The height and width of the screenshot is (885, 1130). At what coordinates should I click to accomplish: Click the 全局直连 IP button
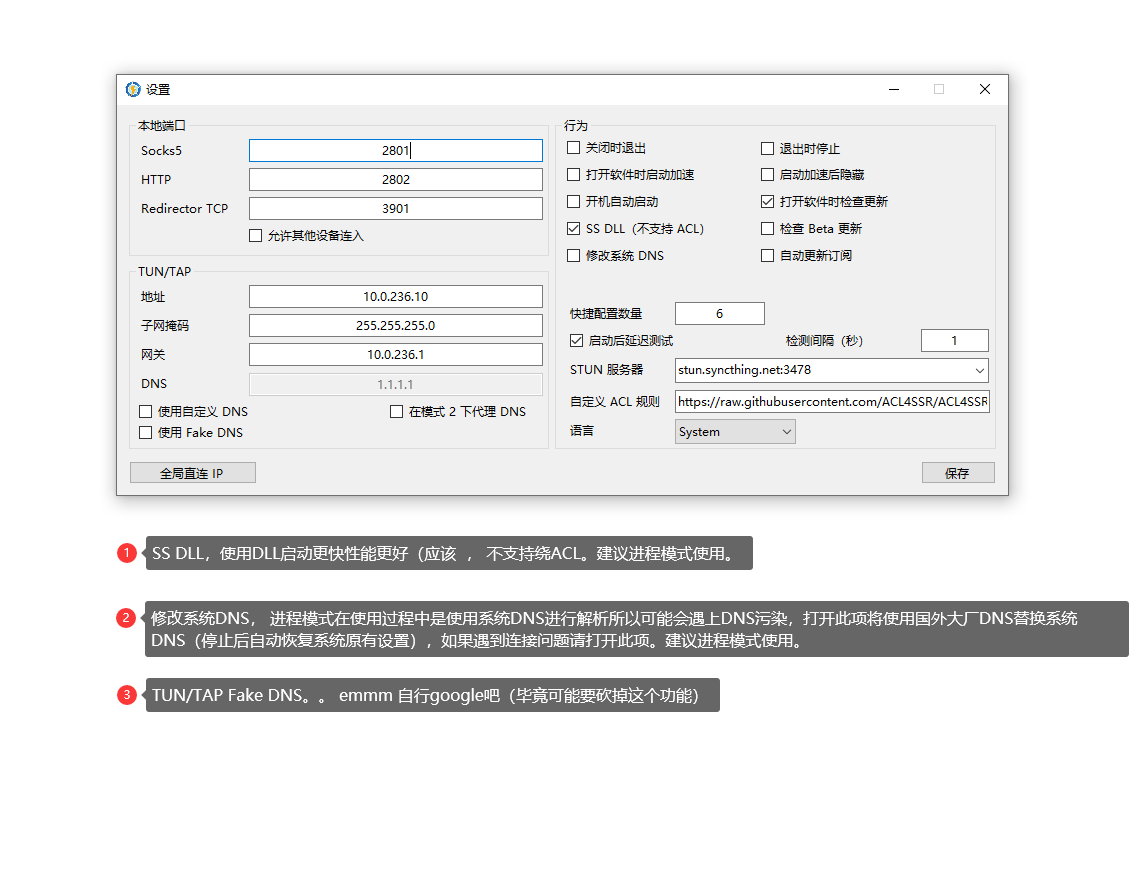click(x=193, y=473)
